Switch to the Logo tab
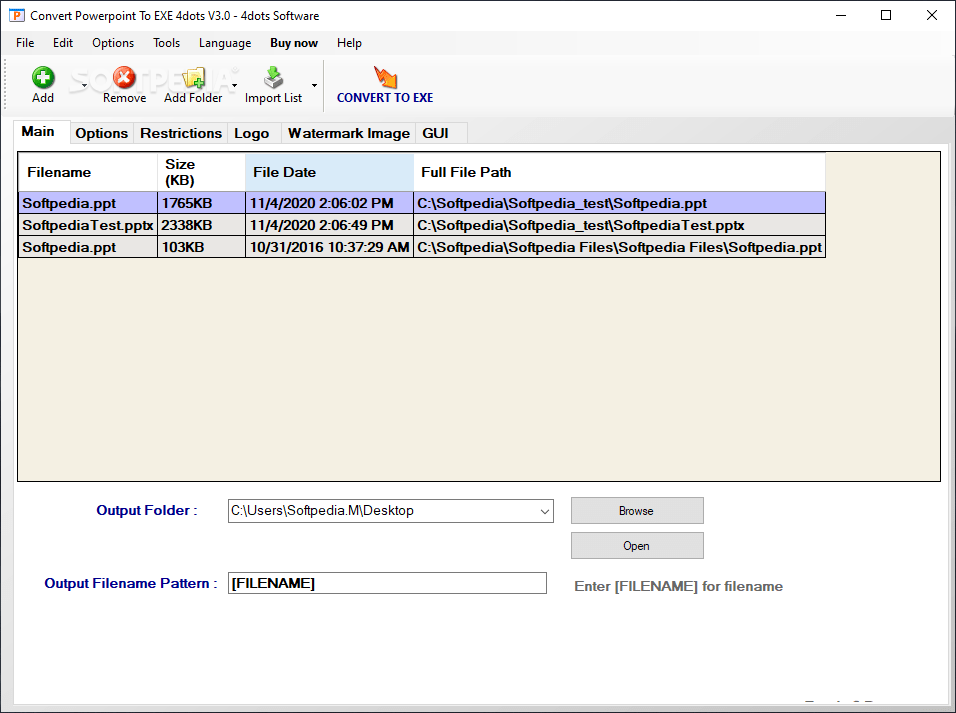This screenshot has width=956, height=713. tap(252, 133)
